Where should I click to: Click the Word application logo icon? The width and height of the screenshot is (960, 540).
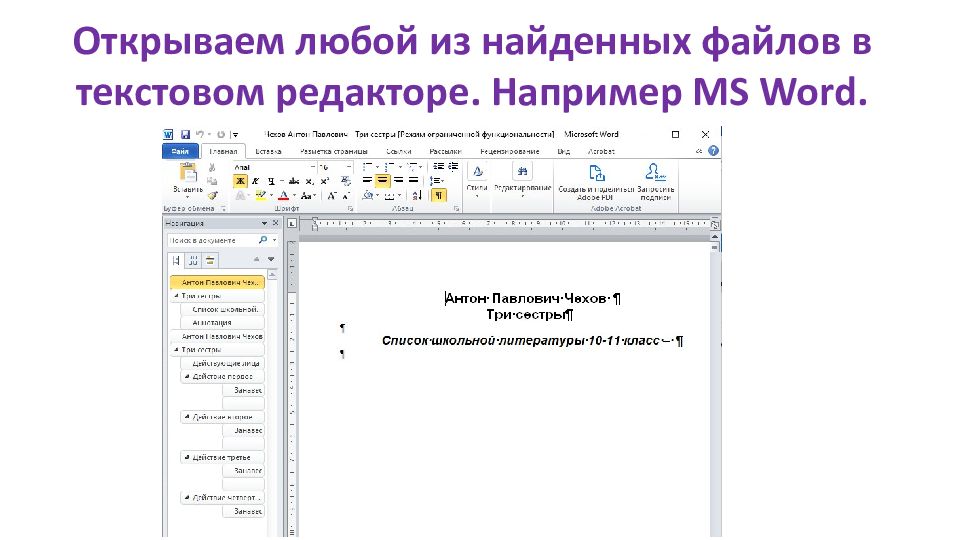(x=168, y=135)
